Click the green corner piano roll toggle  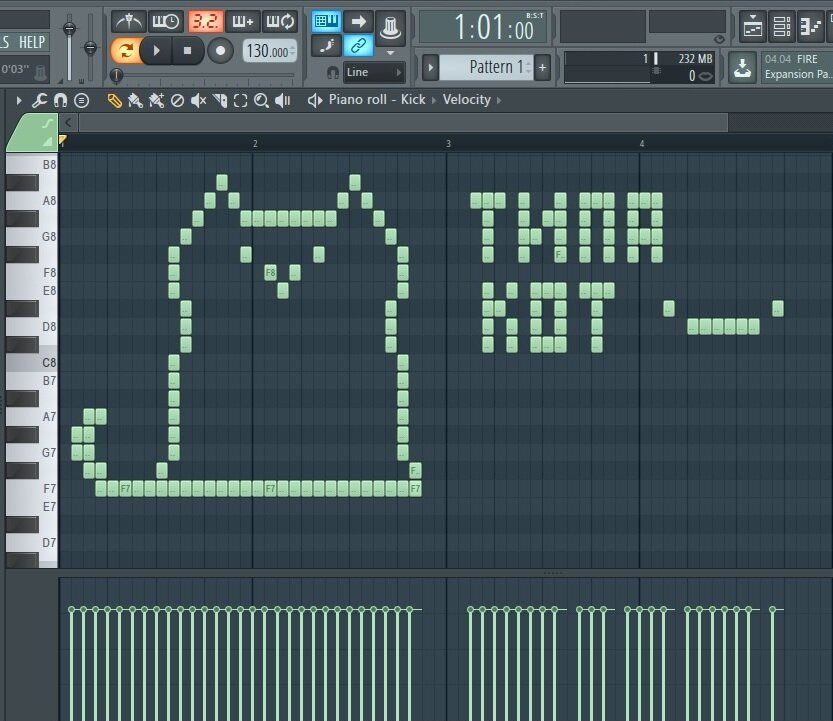pyautogui.click(x=33, y=132)
